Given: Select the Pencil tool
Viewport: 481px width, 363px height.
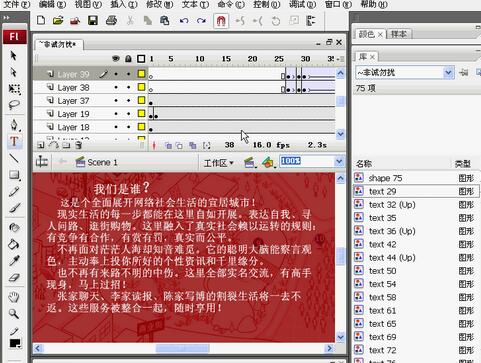Looking at the screenshot, I should (14, 191).
